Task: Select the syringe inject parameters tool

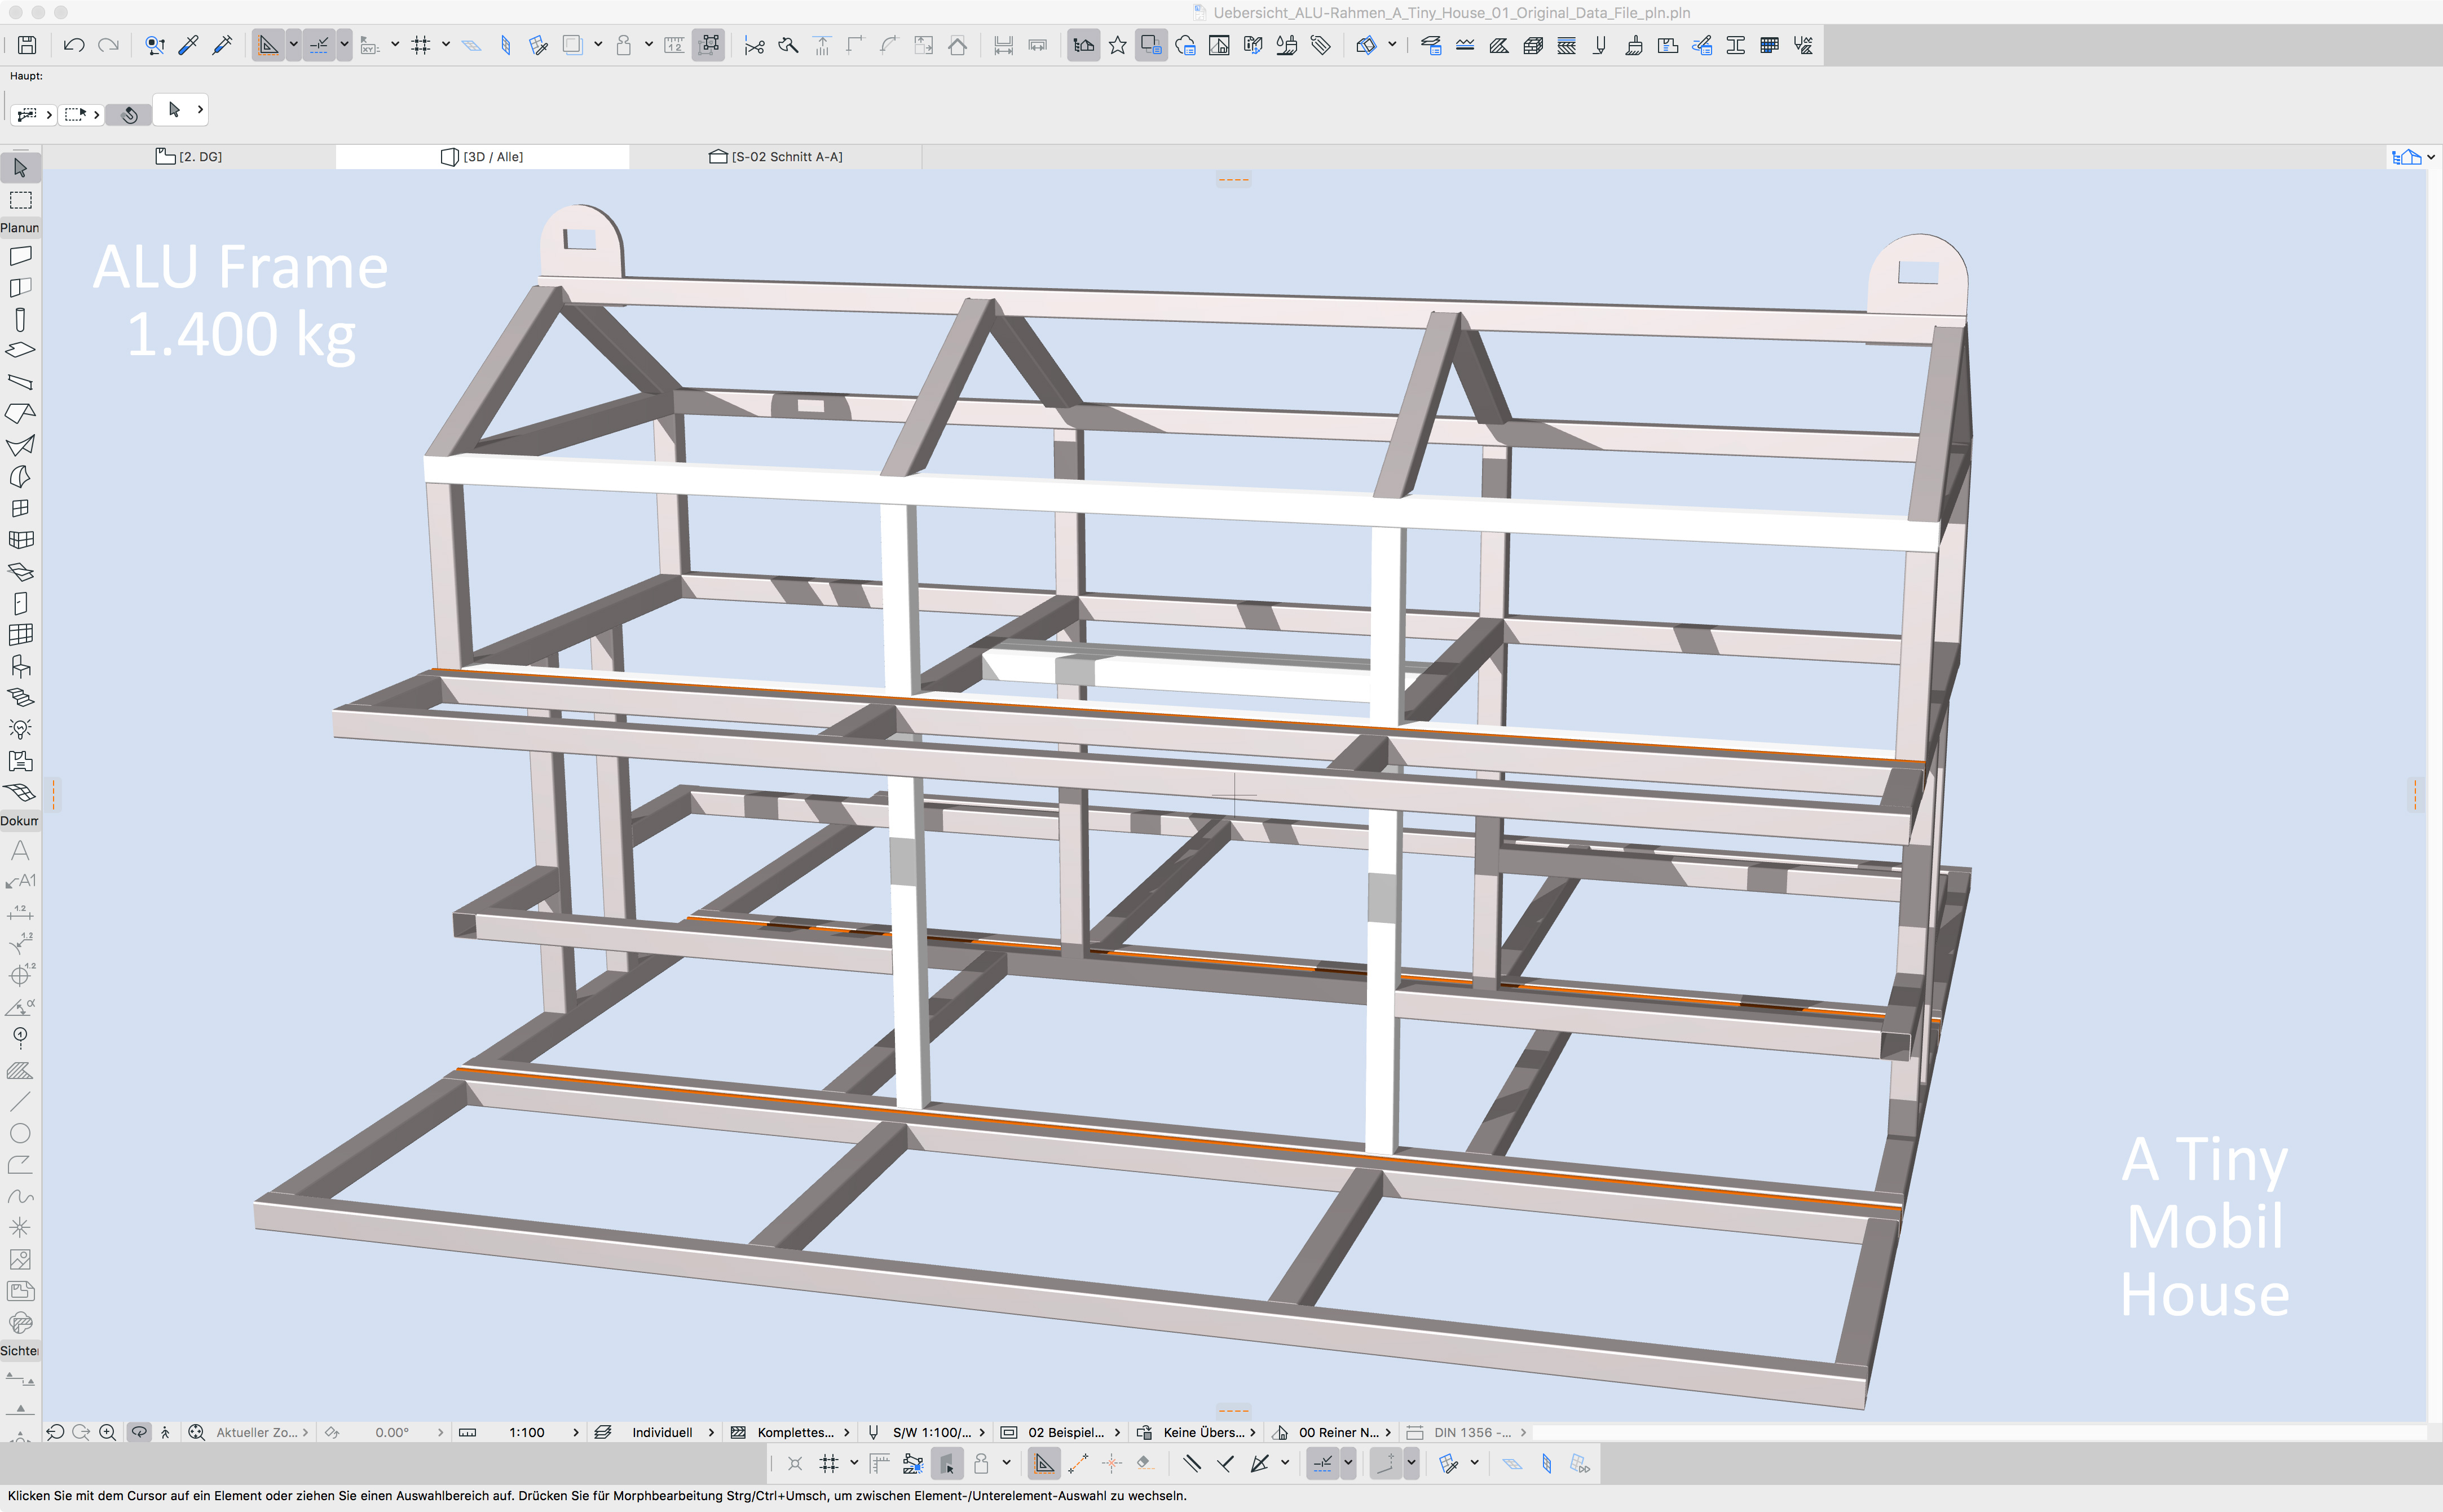Action: tap(222, 45)
